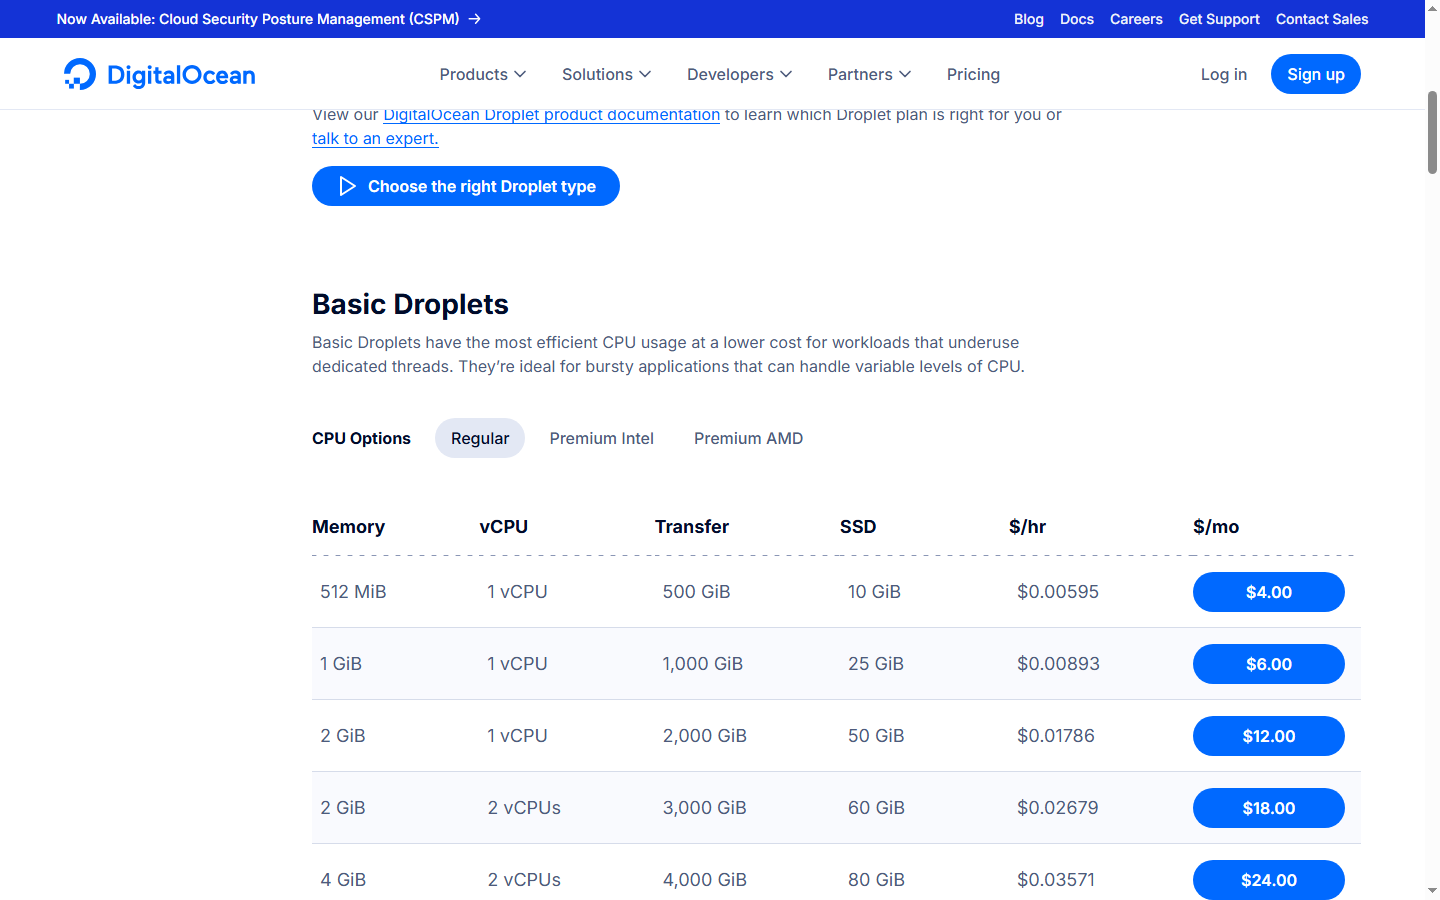Select the $24.00 monthly plan button

pos(1269,880)
